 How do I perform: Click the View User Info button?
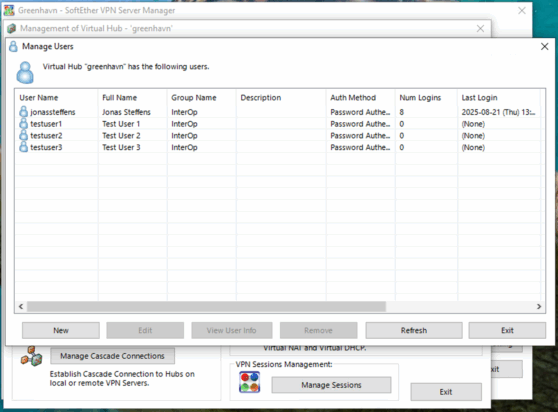click(232, 330)
